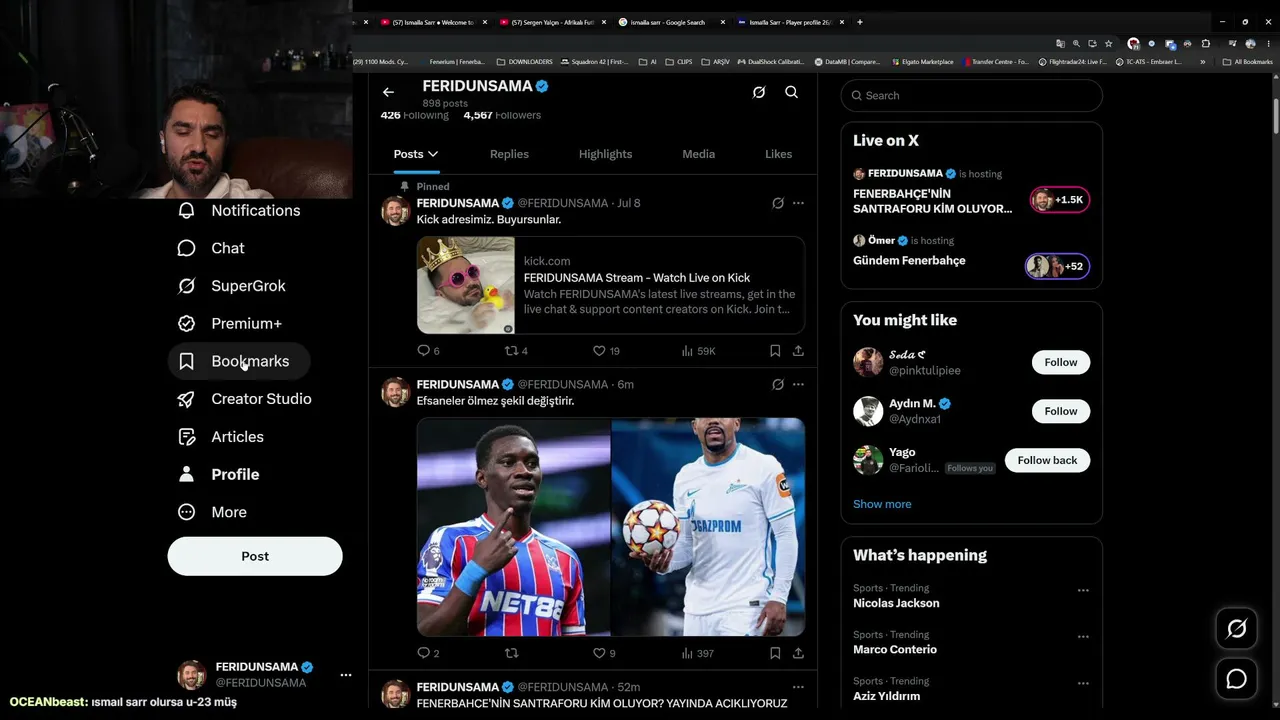Image resolution: width=1280 pixels, height=720 pixels.
Task: Open the floating Grok button
Action: pos(1237,629)
